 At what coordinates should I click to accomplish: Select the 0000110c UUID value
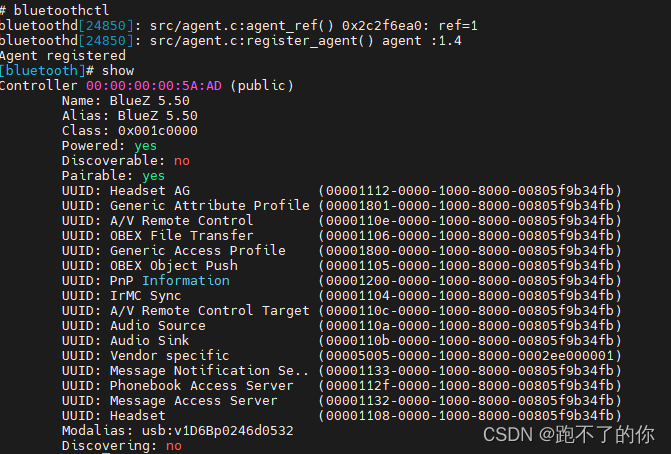pos(470,311)
